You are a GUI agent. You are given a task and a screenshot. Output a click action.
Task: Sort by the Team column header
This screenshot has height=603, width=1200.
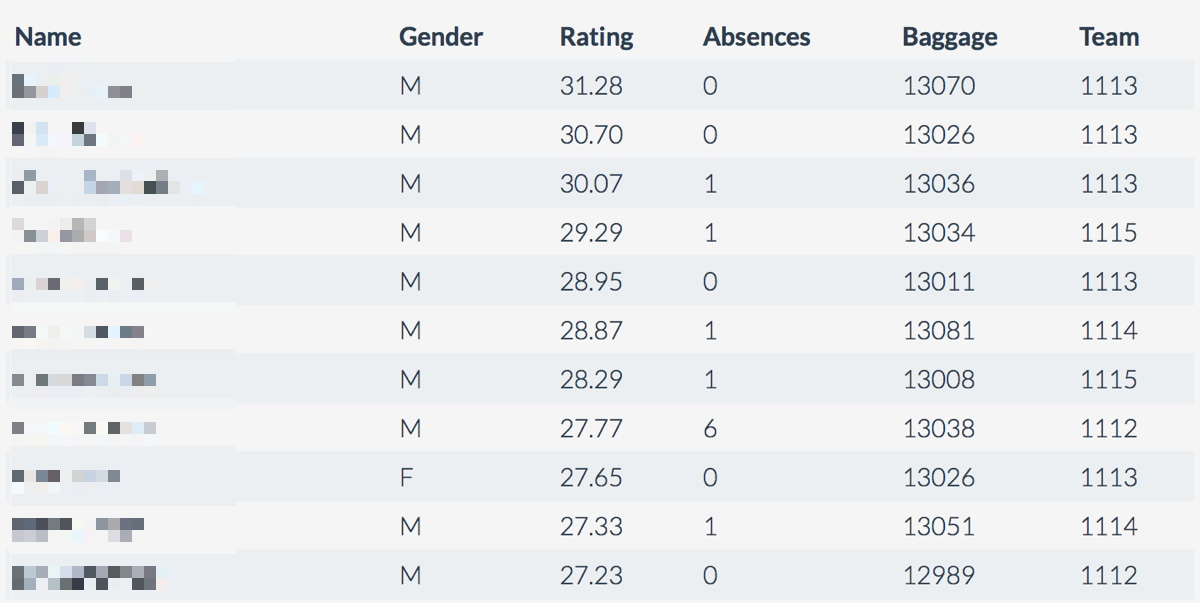pyautogui.click(x=1109, y=37)
